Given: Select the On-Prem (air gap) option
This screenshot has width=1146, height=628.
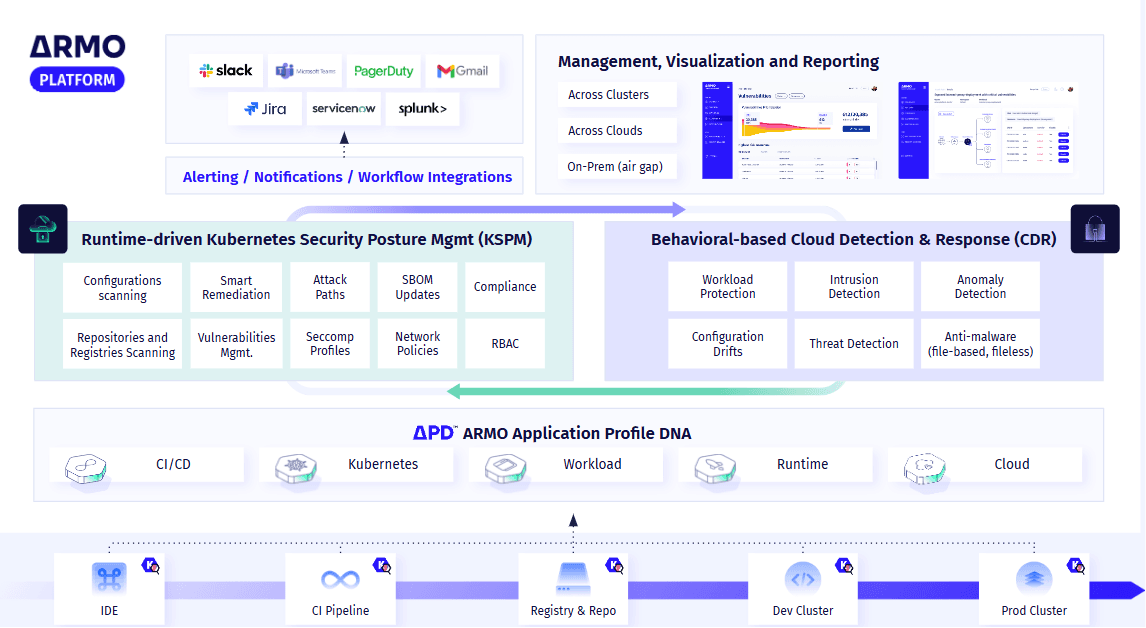Looking at the screenshot, I should 617,166.
